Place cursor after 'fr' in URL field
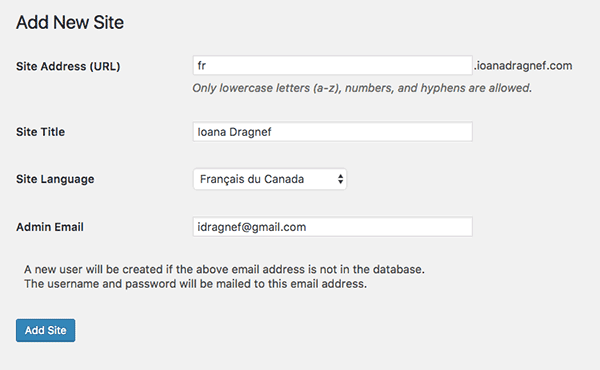Image resolution: width=600 pixels, height=370 pixels. pyautogui.click(x=207, y=66)
